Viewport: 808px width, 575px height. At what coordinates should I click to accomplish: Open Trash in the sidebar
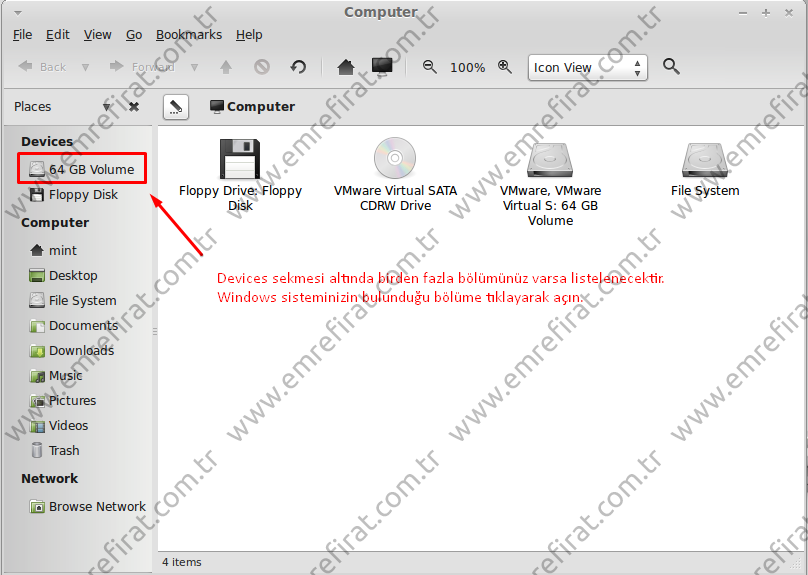tap(63, 450)
